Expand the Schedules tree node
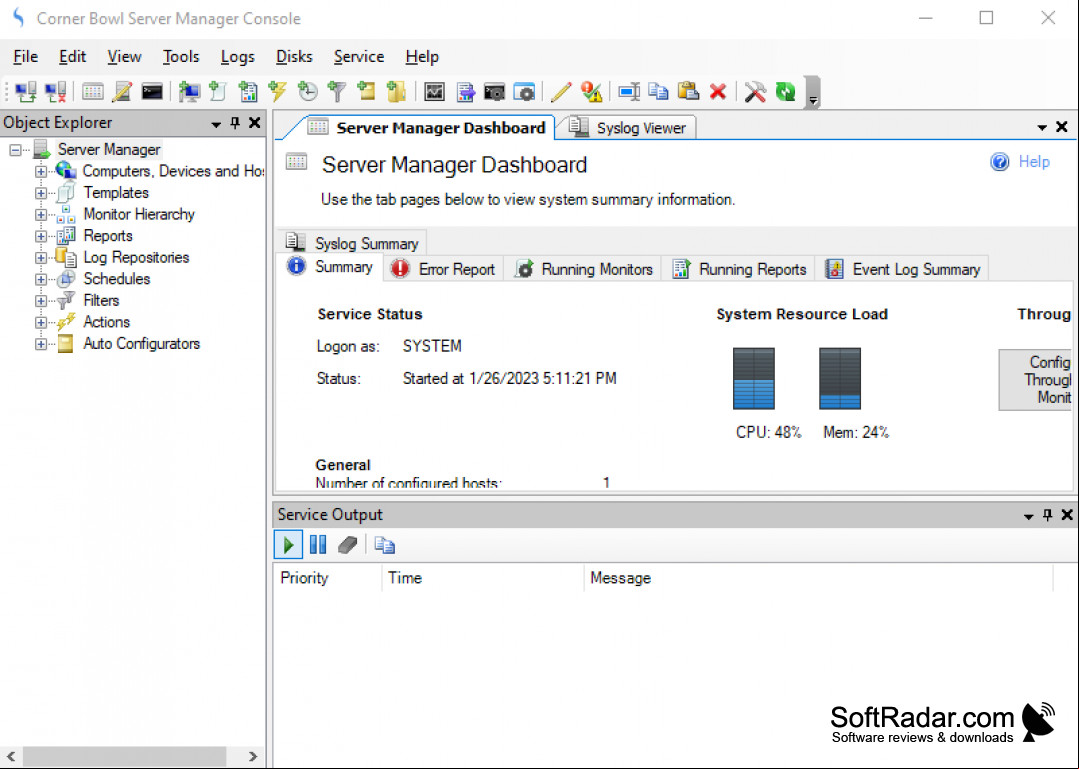Image resolution: width=1079 pixels, height=769 pixels. pyautogui.click(x=41, y=279)
